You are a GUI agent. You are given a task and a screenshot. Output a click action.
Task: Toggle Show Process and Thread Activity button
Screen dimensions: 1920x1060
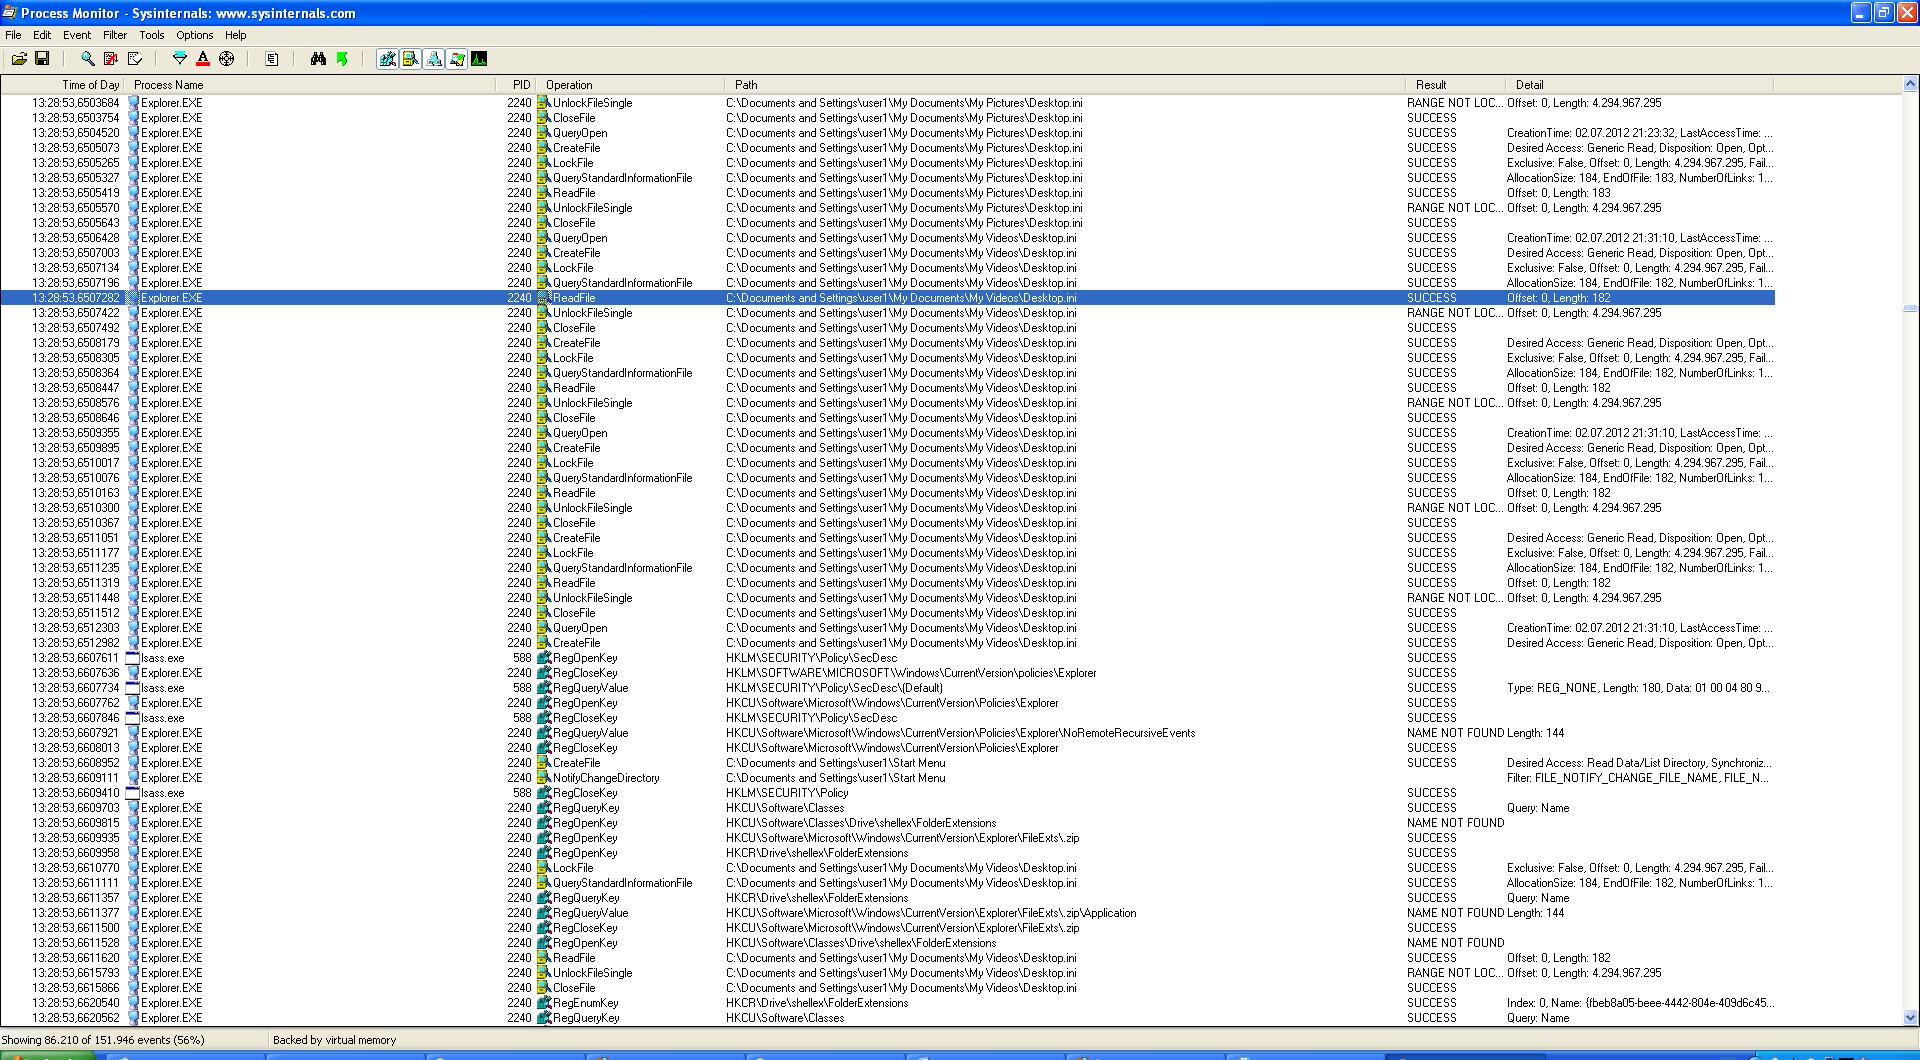pos(457,59)
